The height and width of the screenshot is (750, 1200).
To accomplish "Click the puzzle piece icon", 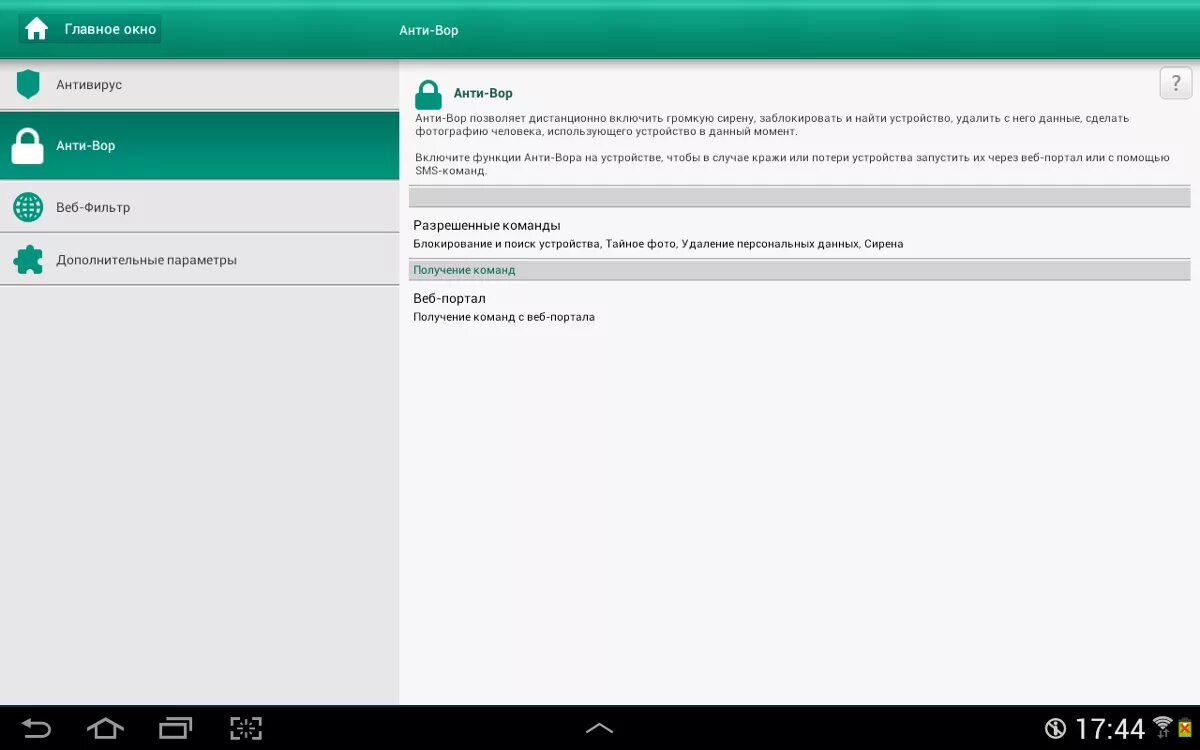I will (x=28, y=260).
